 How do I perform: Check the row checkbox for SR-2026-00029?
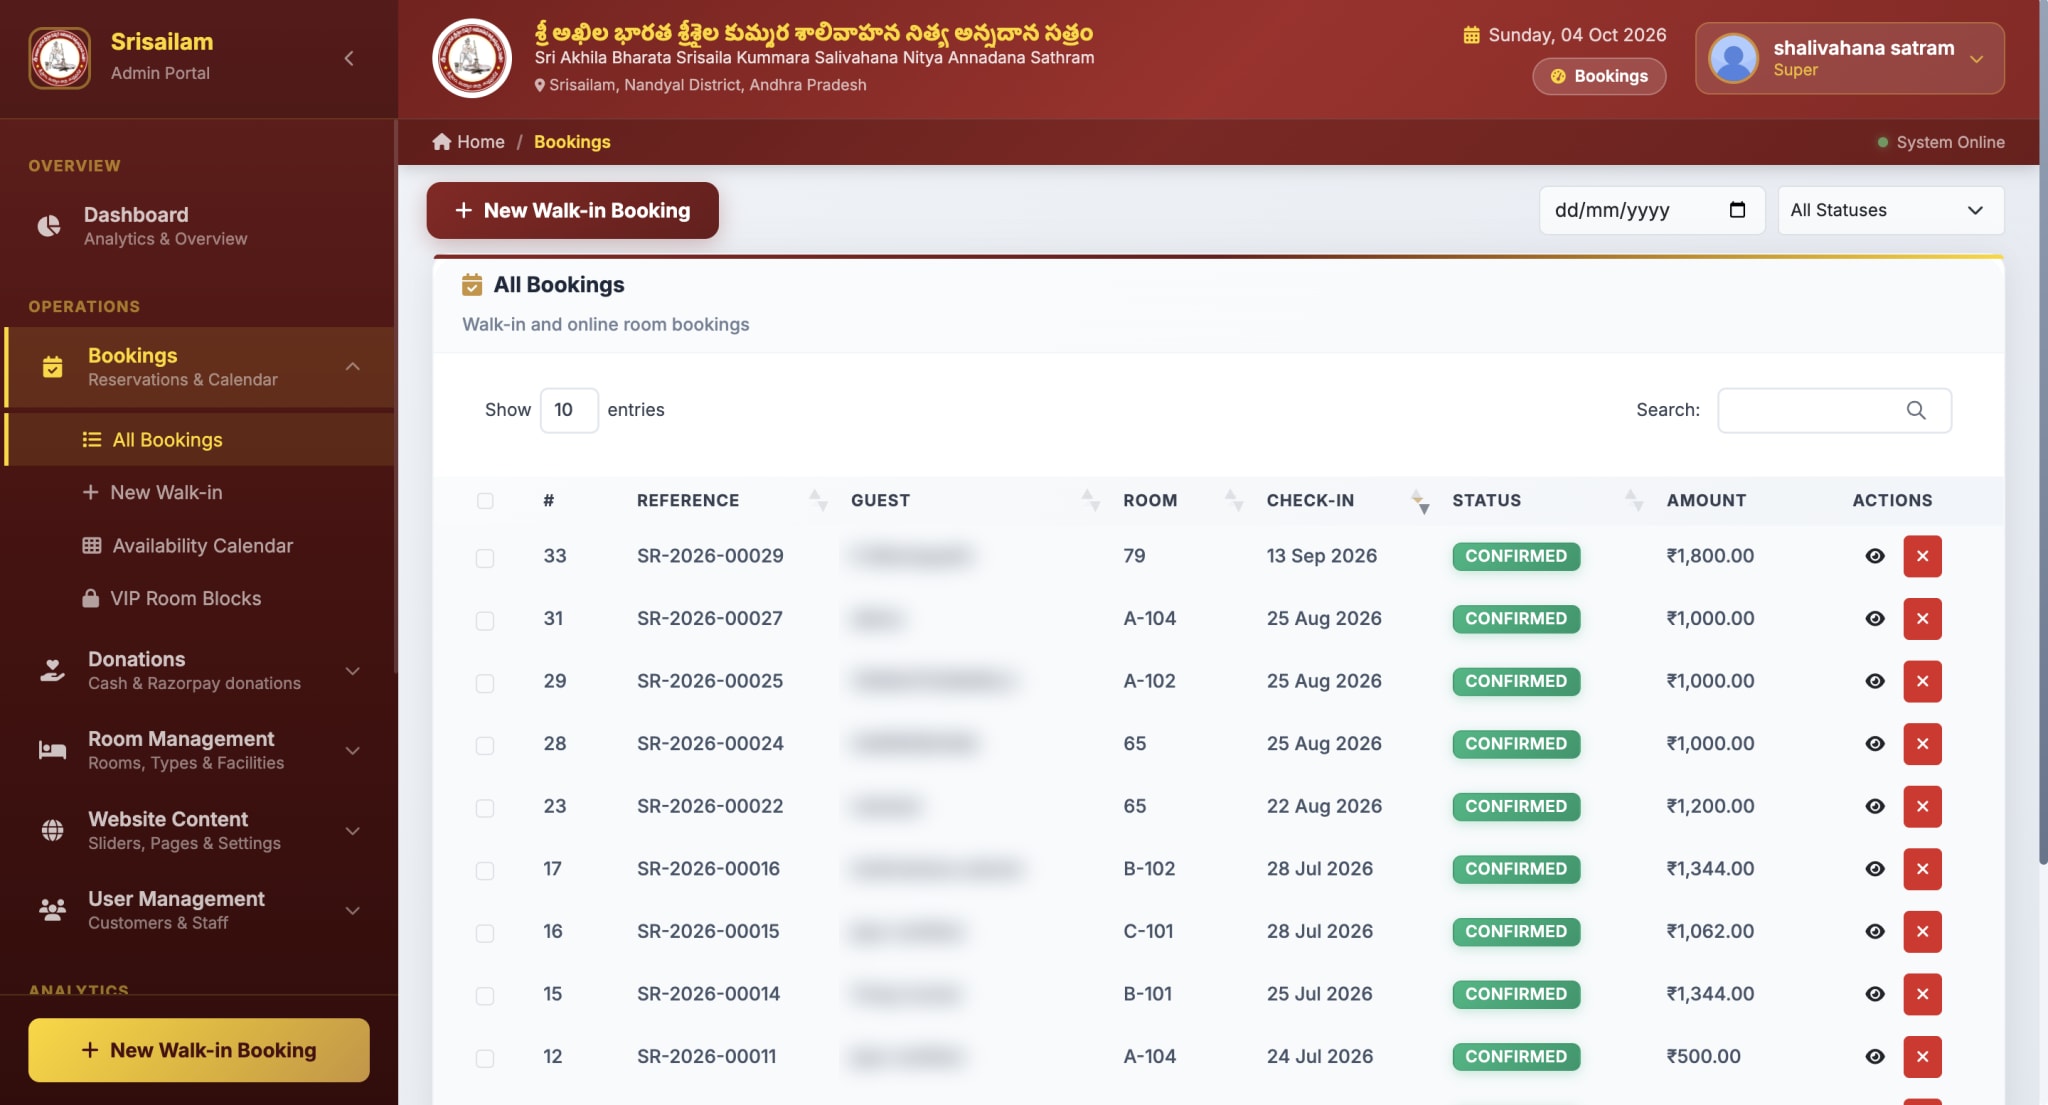coord(485,558)
